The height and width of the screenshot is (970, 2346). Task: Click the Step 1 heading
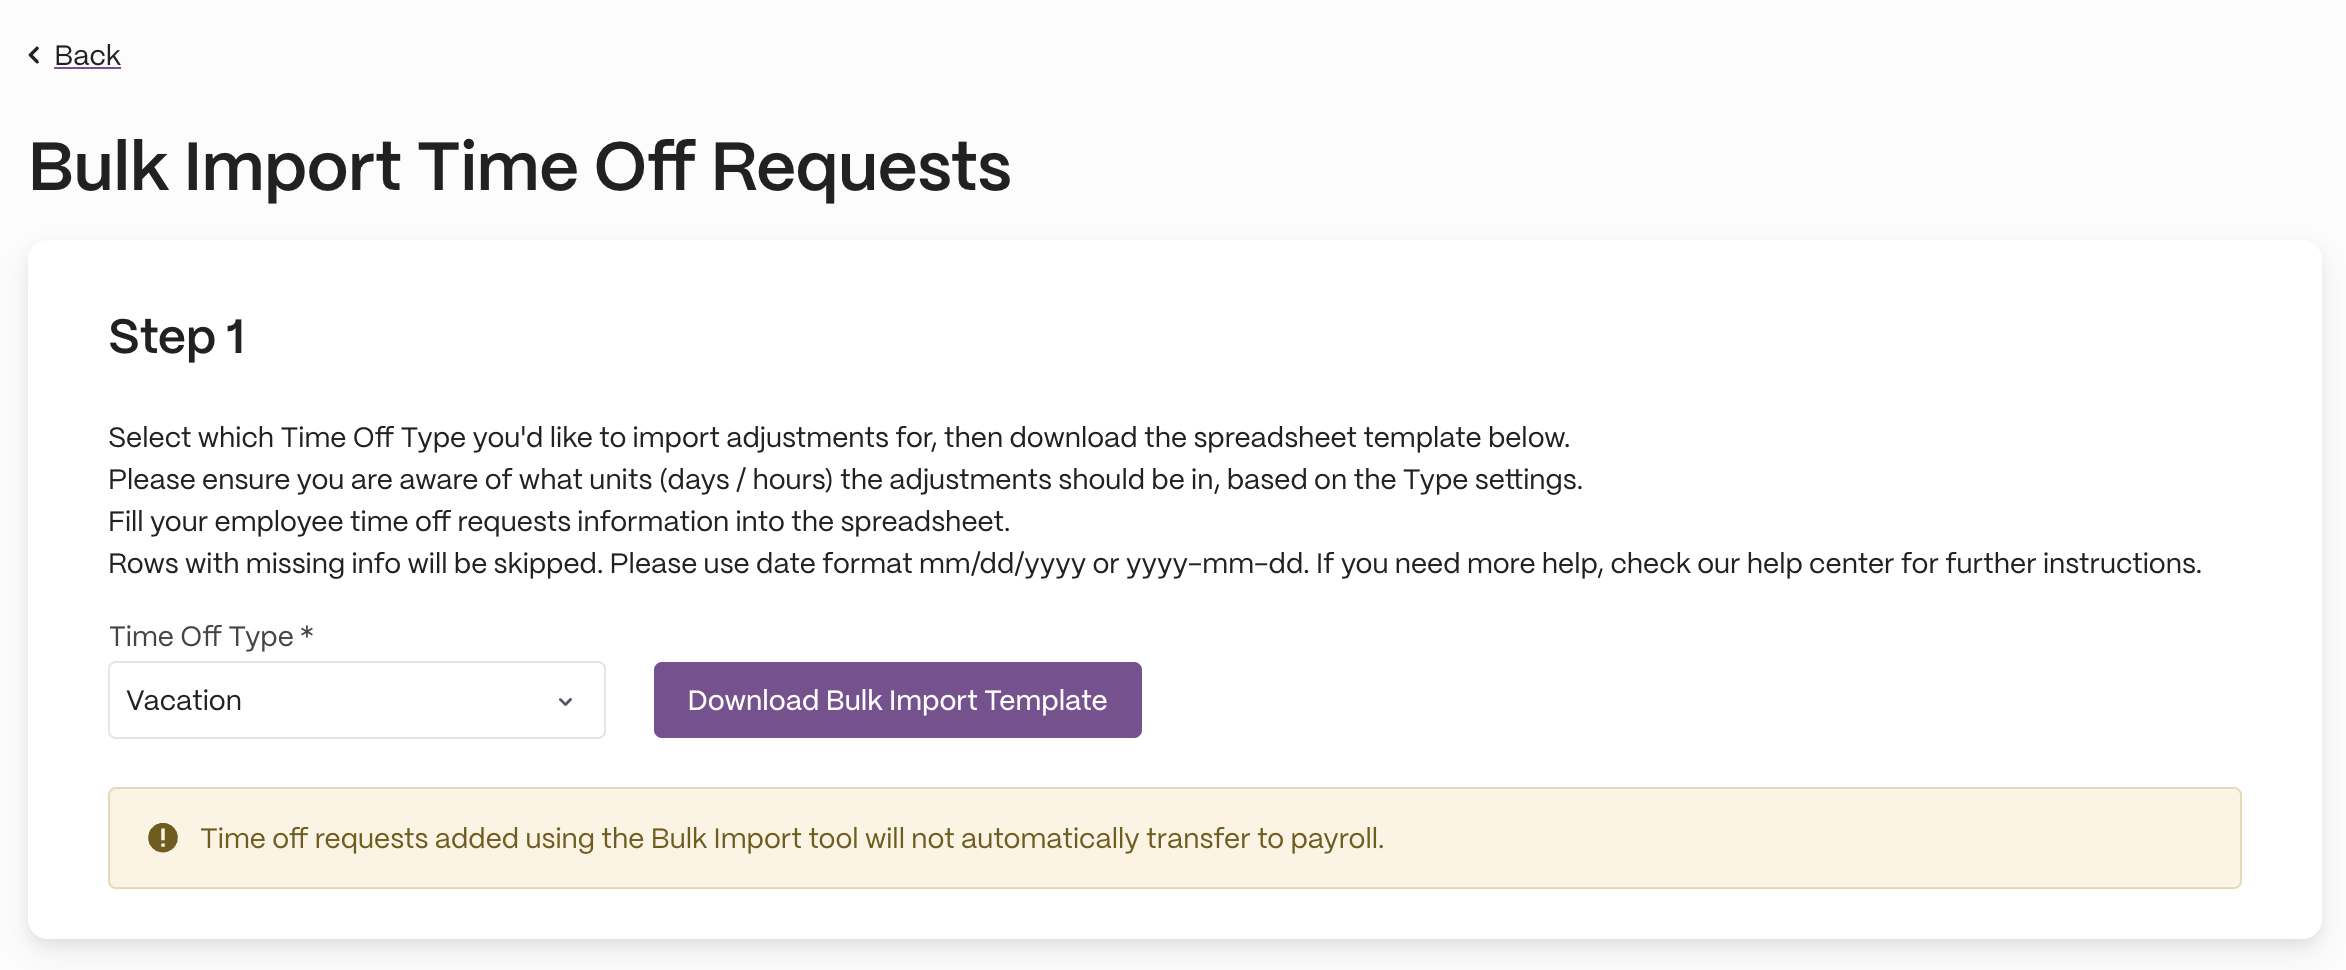tap(177, 337)
